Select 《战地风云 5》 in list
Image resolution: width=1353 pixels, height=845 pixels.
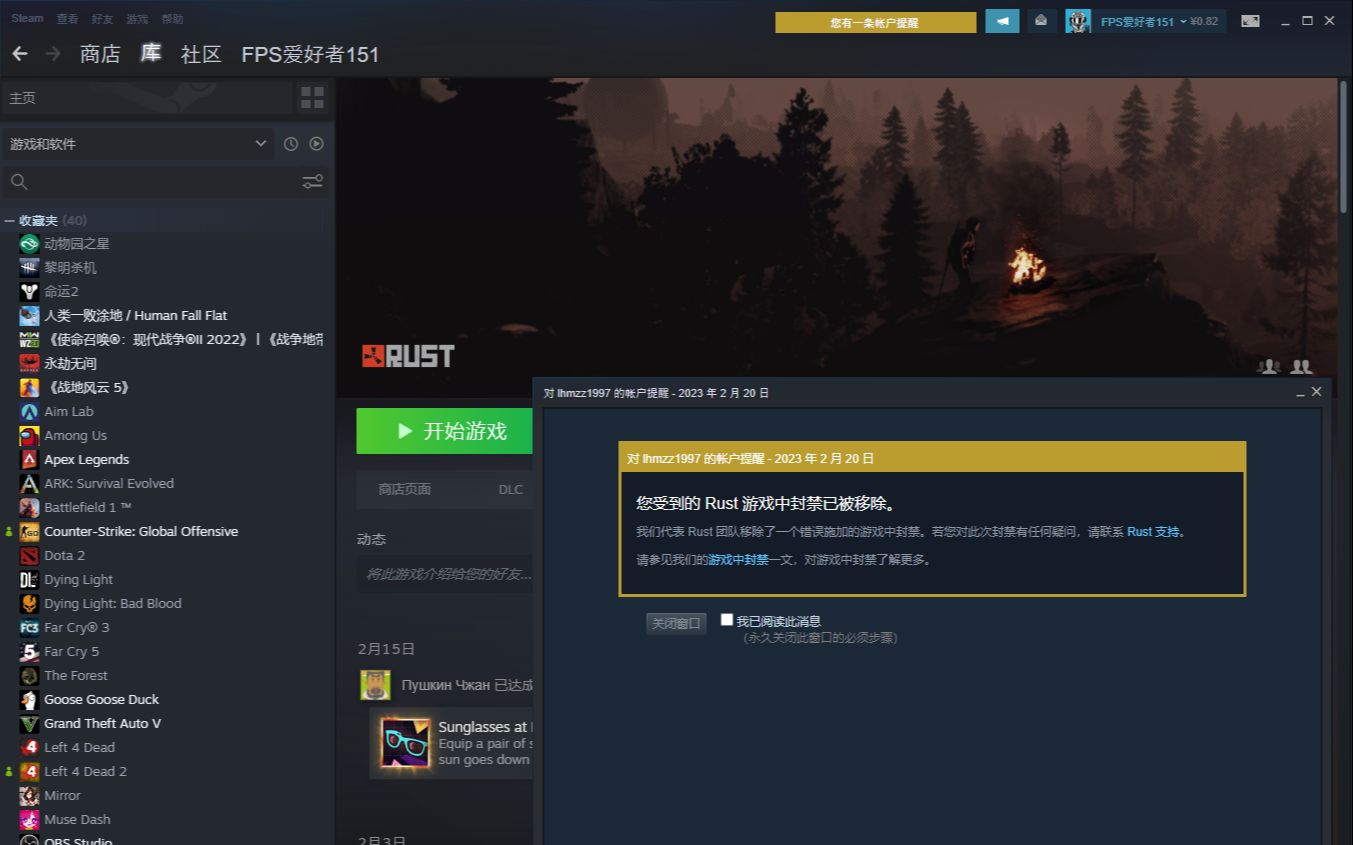click(88, 387)
